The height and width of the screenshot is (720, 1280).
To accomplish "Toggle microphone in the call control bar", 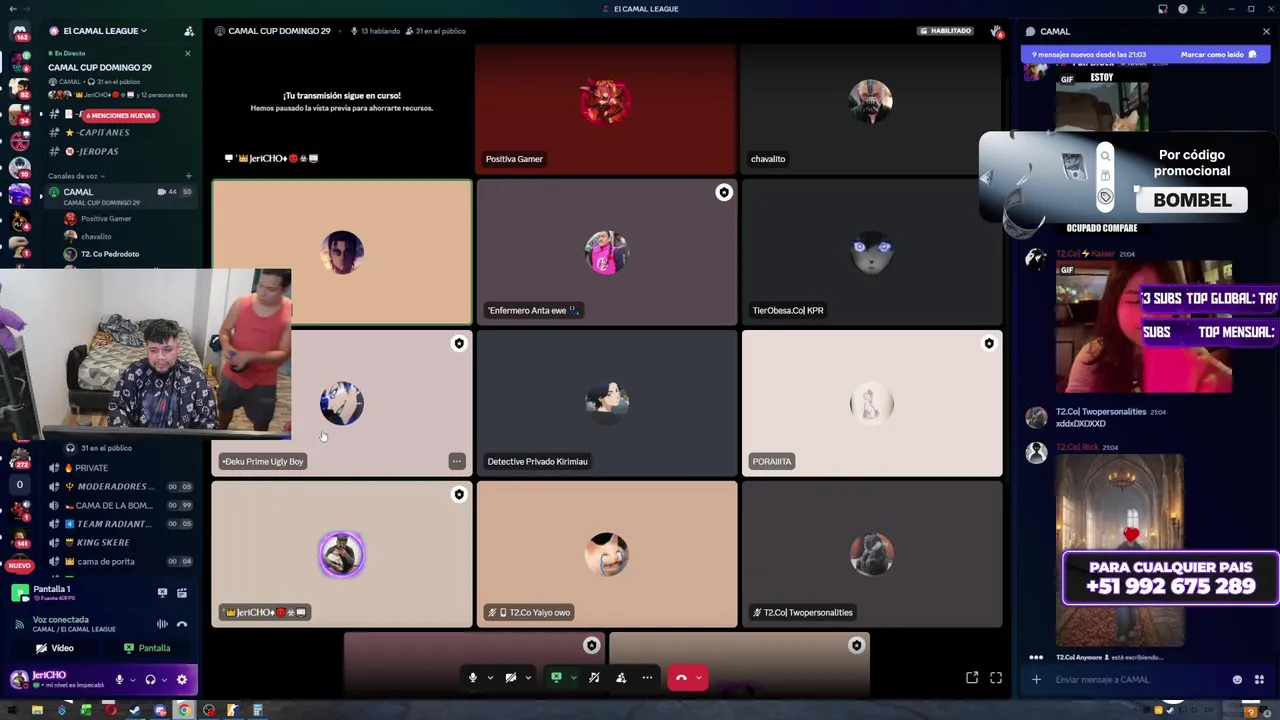I will coord(473,677).
